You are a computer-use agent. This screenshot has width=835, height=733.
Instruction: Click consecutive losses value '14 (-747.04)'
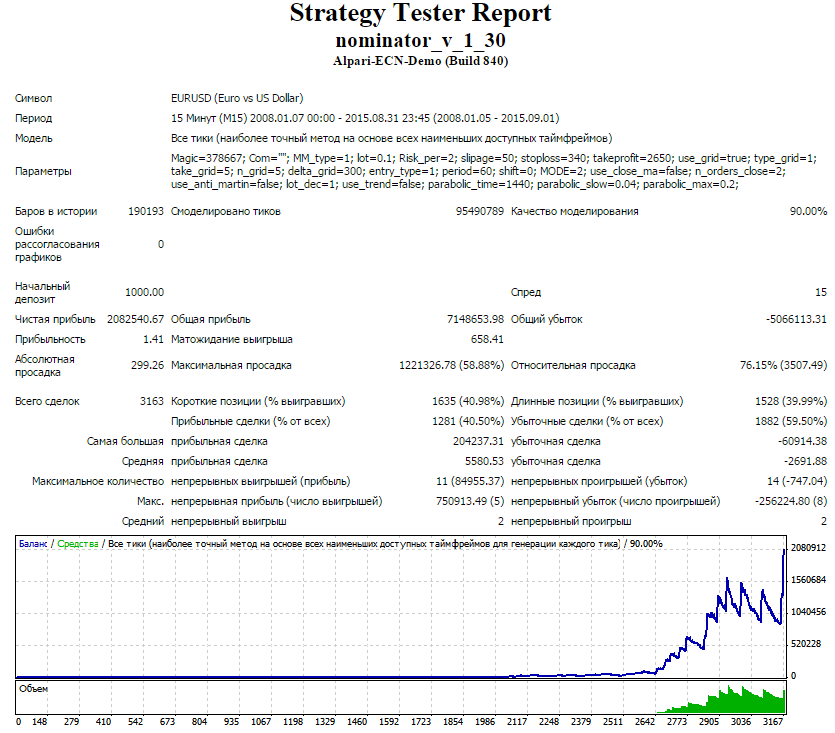click(797, 482)
